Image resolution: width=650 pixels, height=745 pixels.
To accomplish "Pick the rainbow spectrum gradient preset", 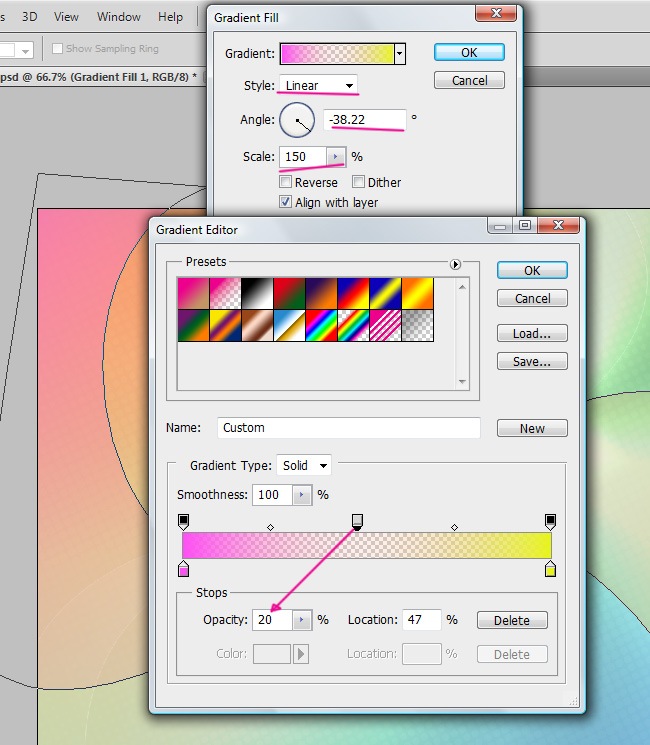I will [319, 324].
